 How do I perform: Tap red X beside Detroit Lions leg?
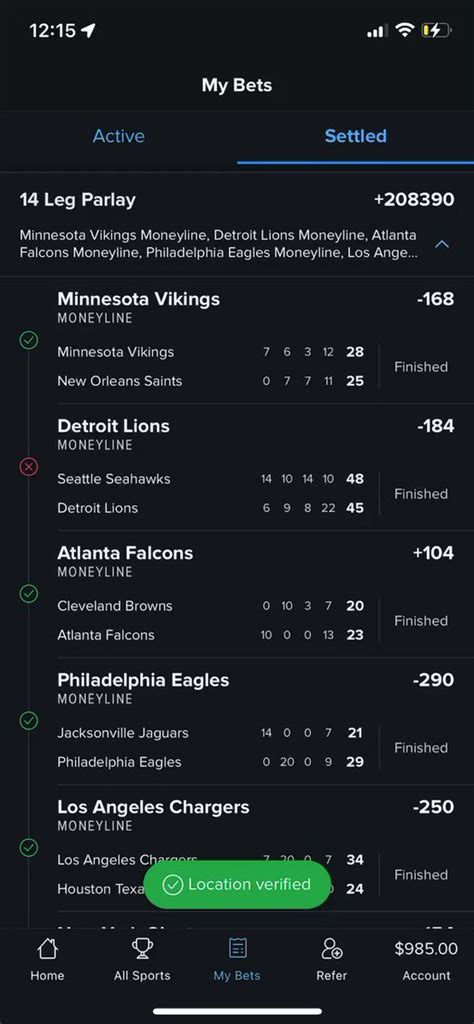pos(29,467)
